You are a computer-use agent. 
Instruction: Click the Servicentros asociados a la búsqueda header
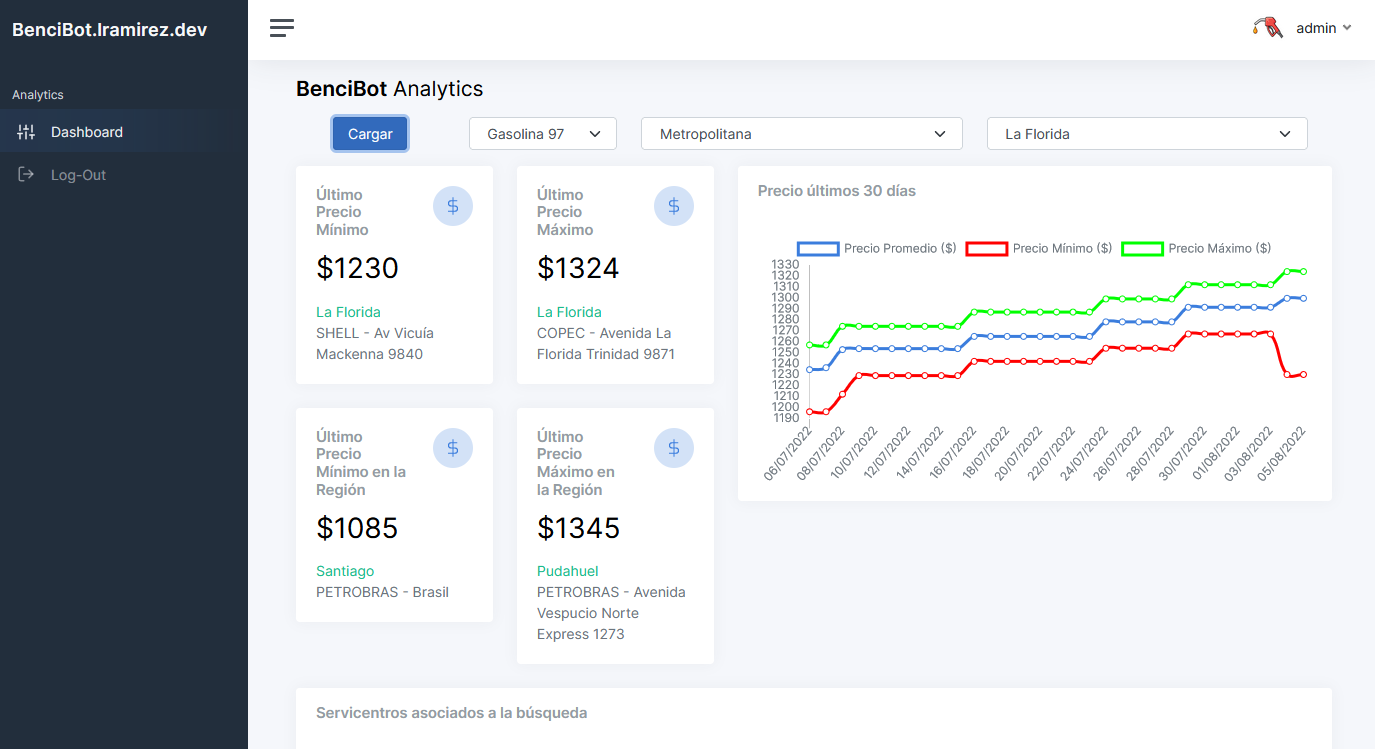[x=451, y=712]
